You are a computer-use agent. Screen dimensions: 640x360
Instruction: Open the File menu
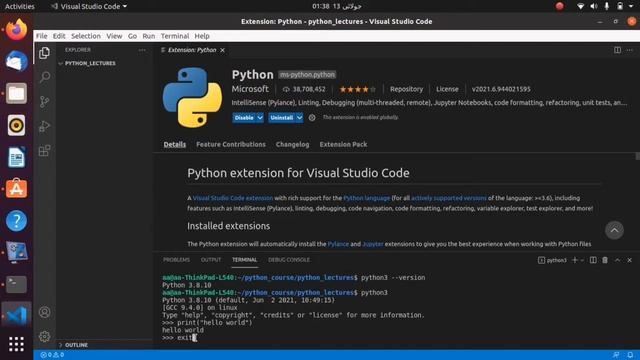tap(42, 36)
